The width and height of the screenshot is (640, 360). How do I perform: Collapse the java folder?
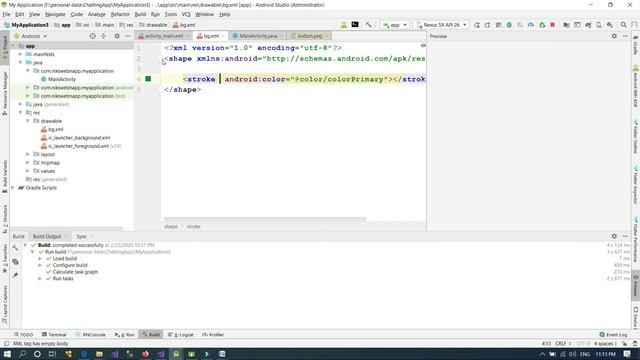20,62
